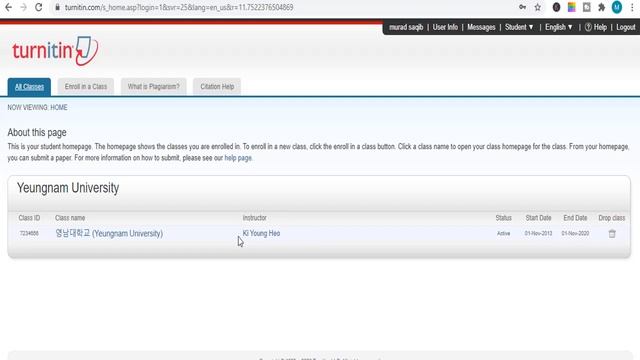This screenshot has height=360, width=640.
Task: Click the class ID 7234886
Action: (29, 233)
